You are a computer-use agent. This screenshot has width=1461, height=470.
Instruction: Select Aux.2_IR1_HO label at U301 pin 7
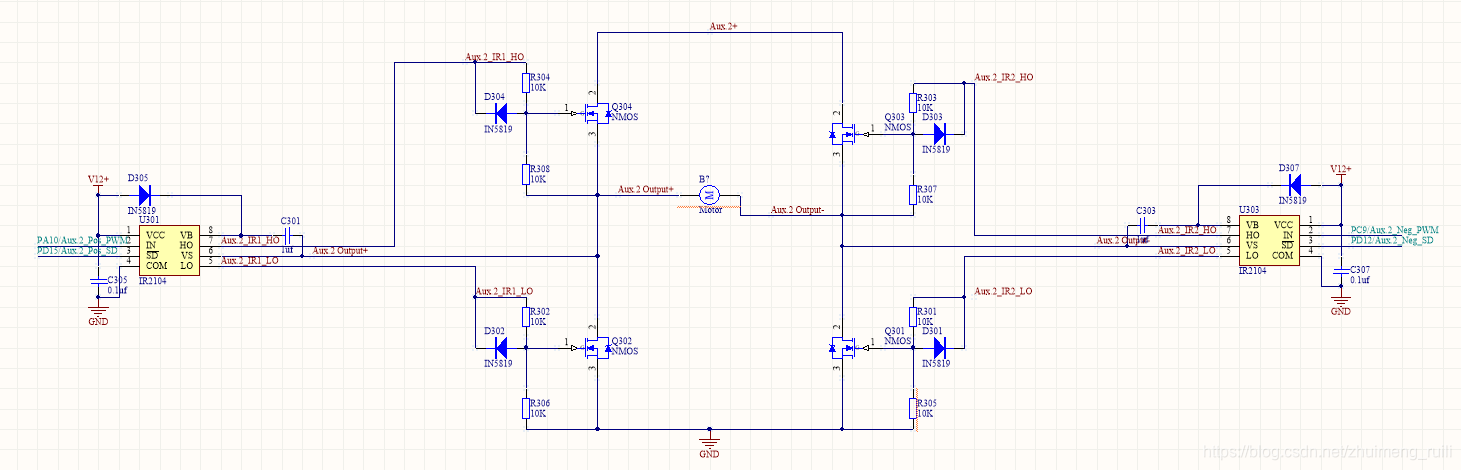click(x=250, y=240)
